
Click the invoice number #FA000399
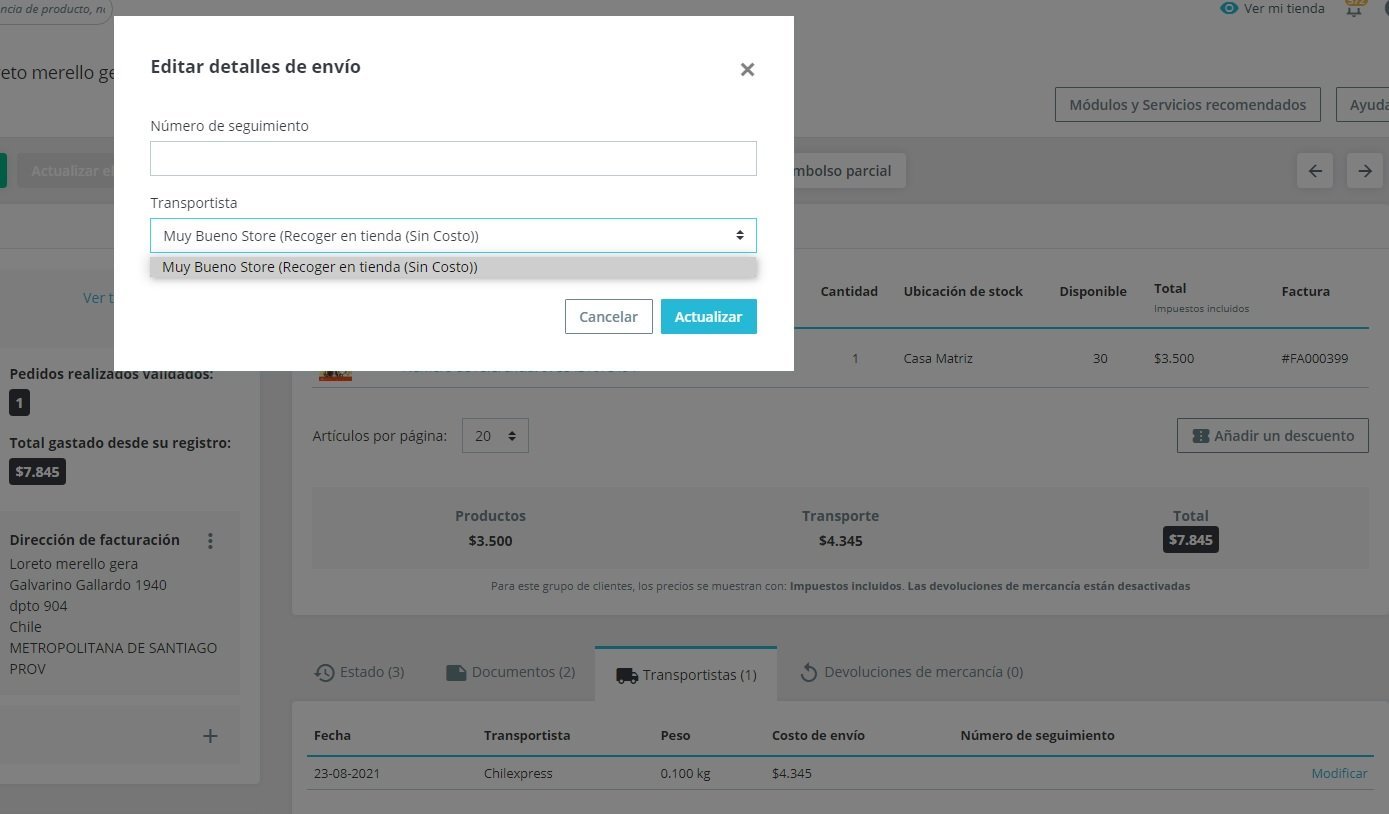point(1314,358)
